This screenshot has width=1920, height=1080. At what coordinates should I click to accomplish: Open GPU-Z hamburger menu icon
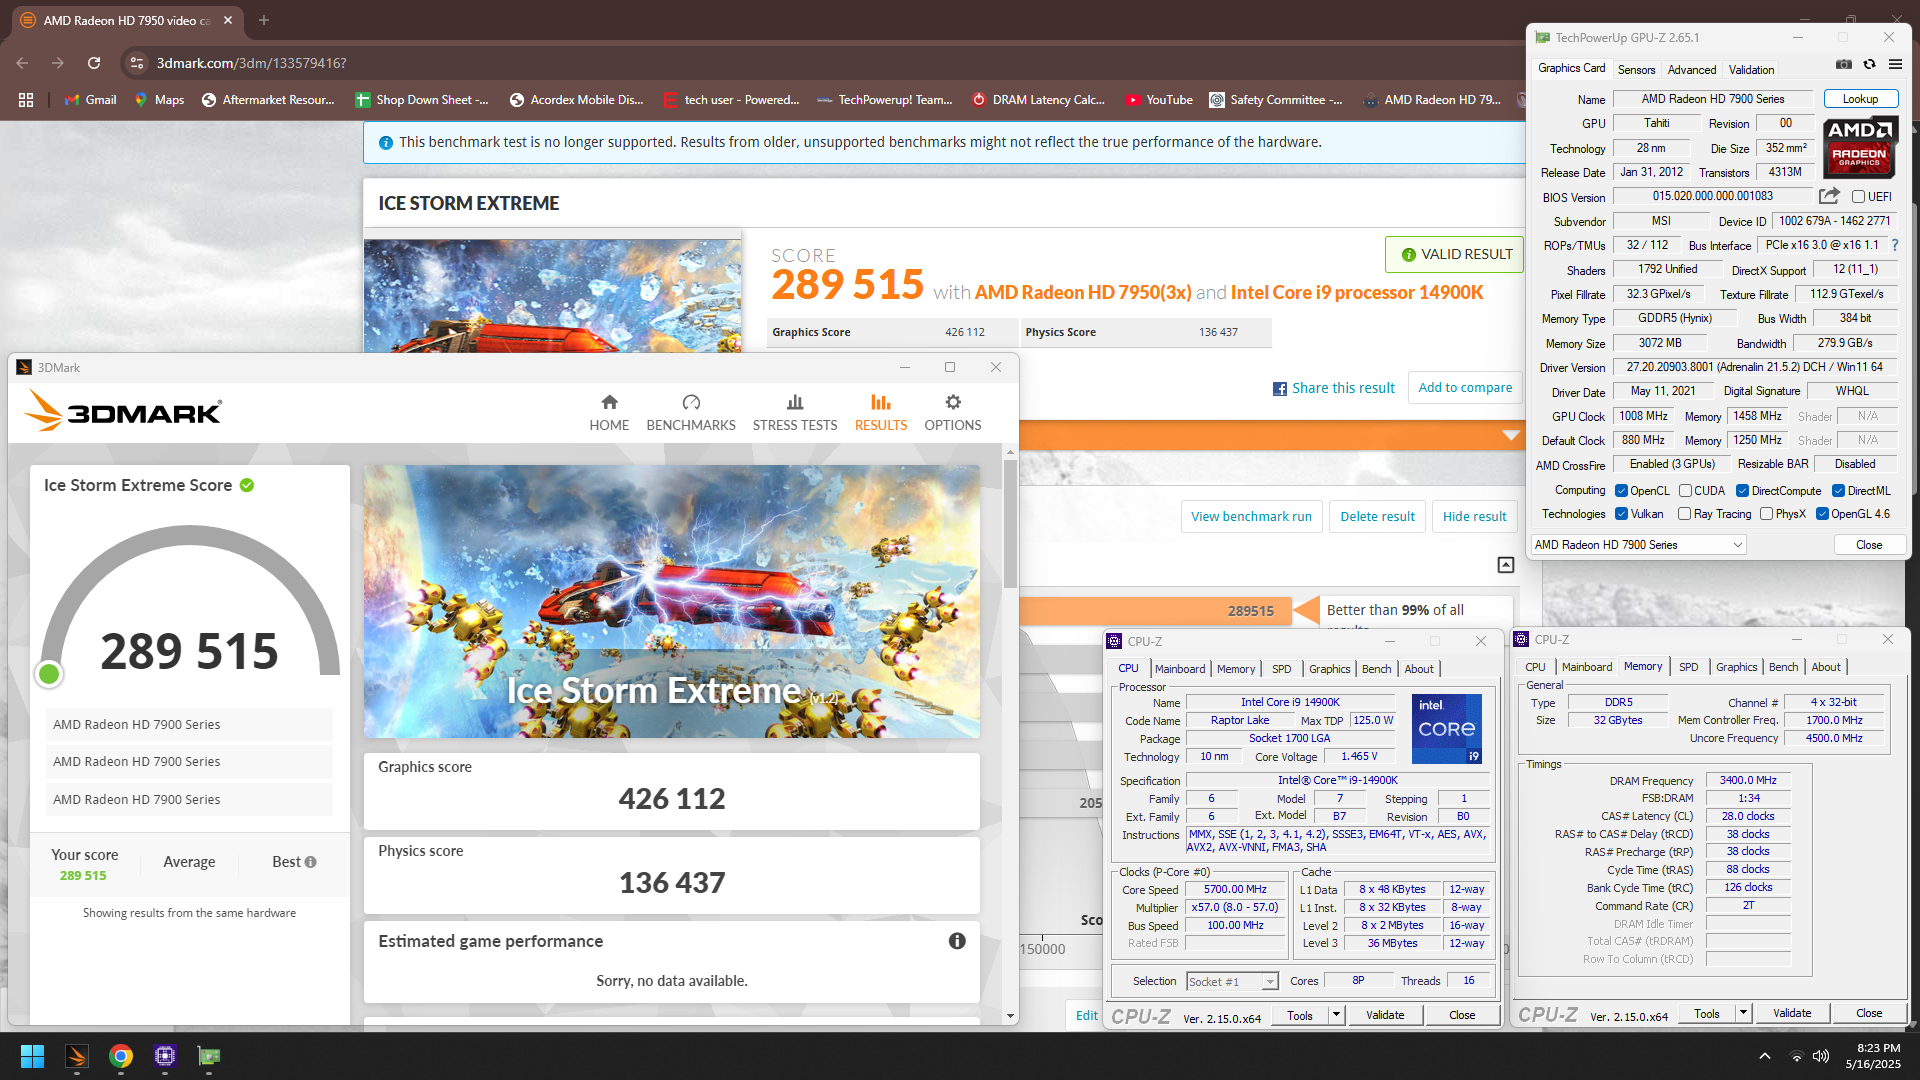(x=1895, y=64)
